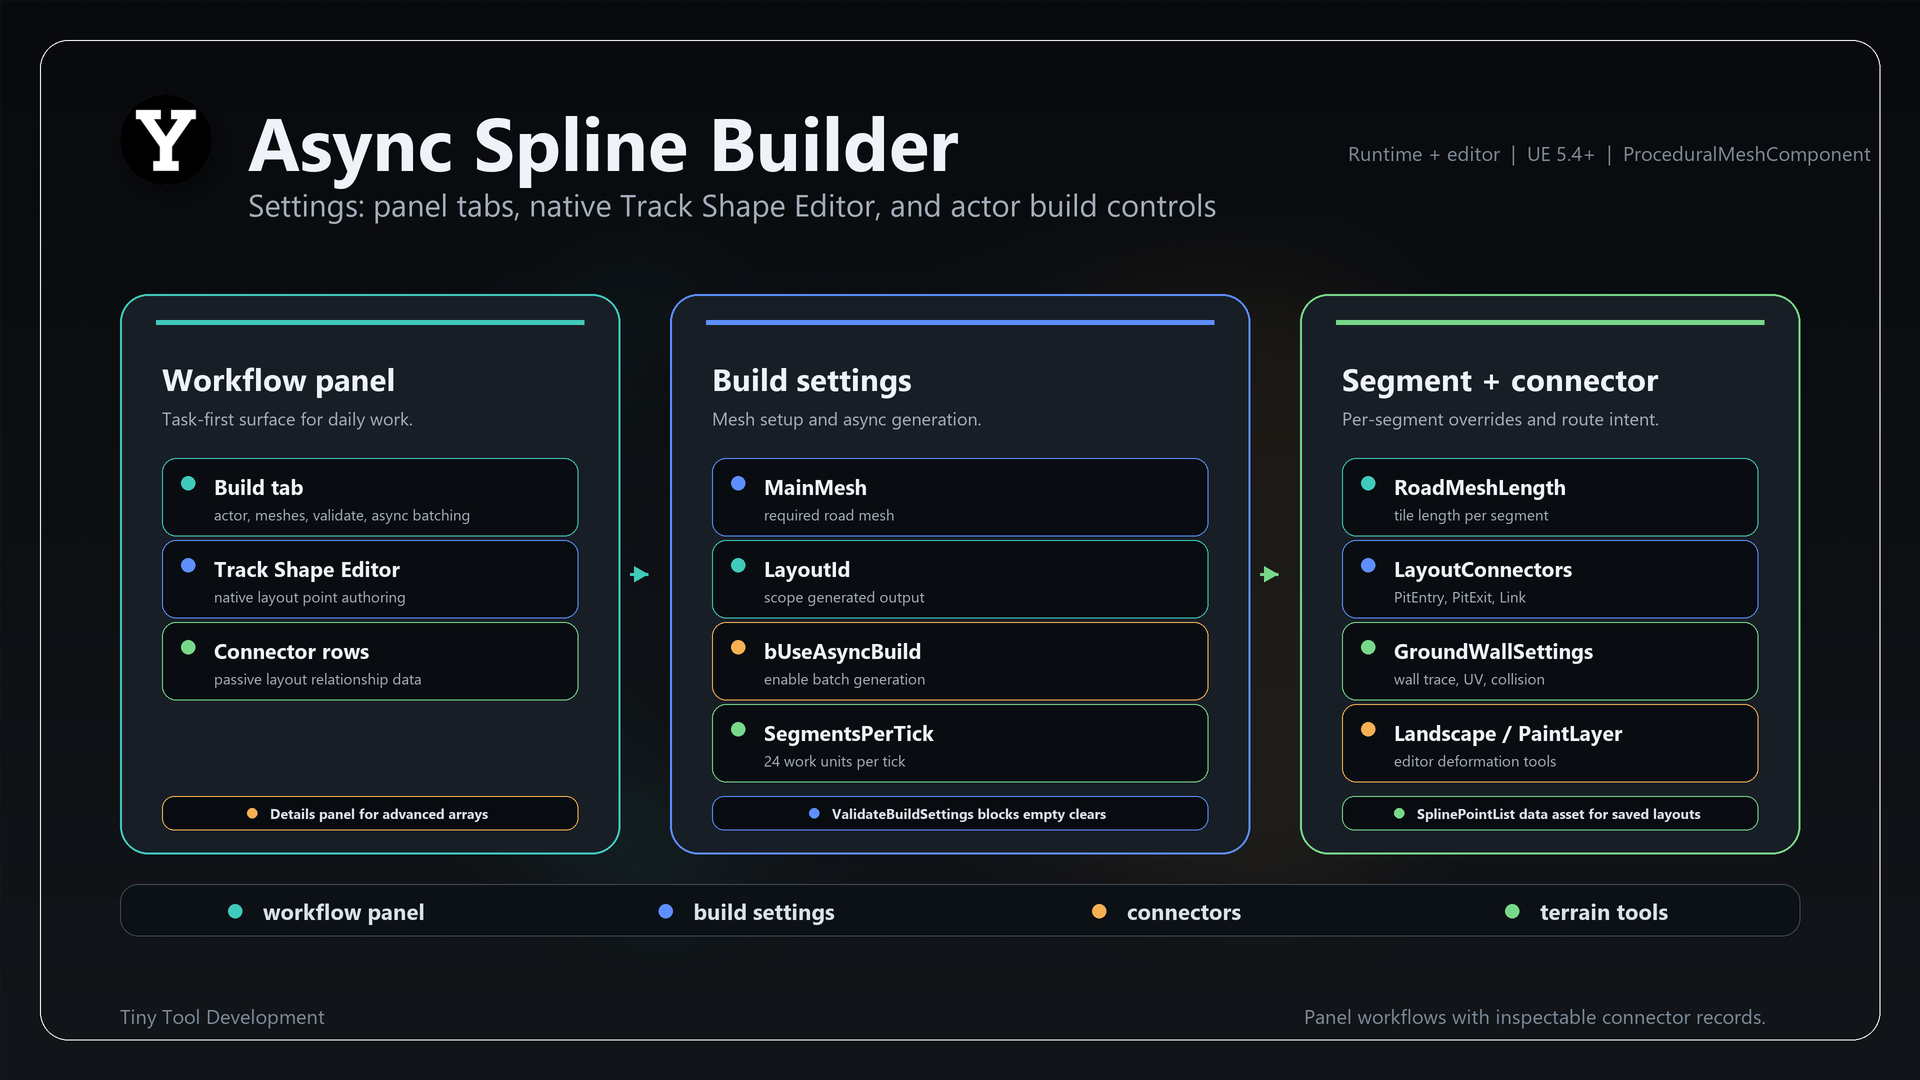Click the orange dot in Details panel pill
This screenshot has width=1920, height=1080.
point(252,813)
